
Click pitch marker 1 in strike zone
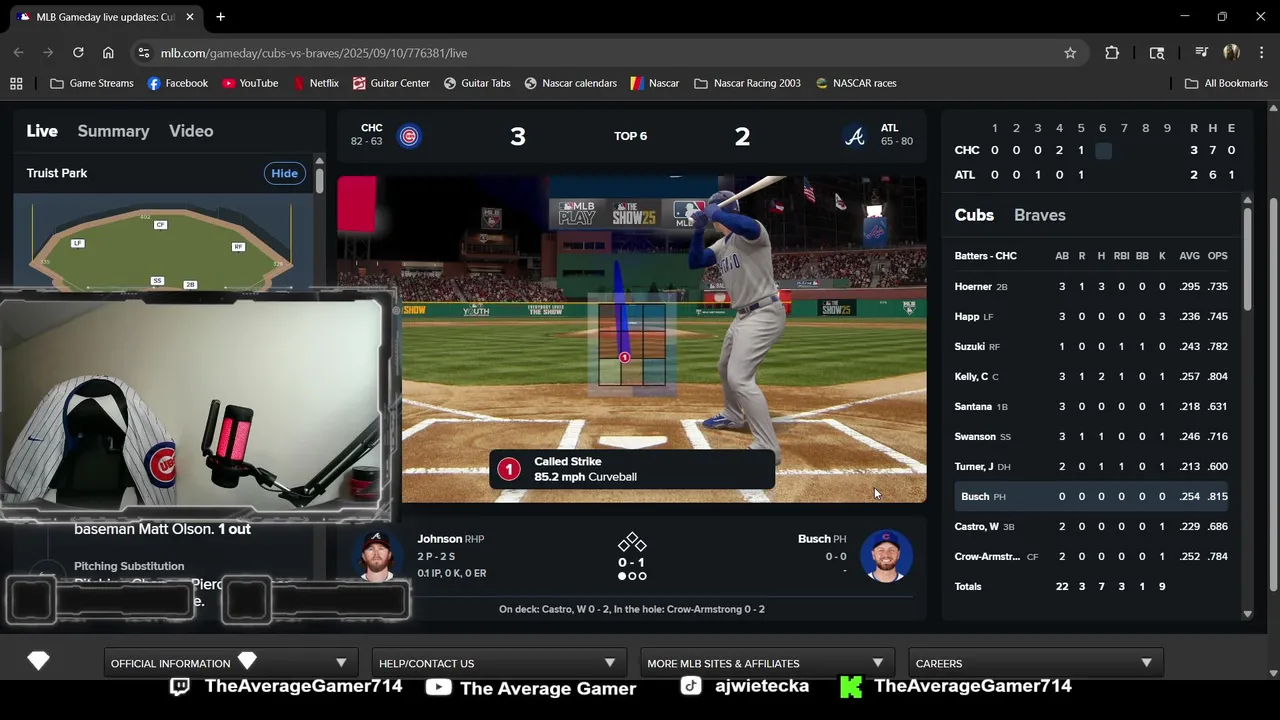pos(624,357)
